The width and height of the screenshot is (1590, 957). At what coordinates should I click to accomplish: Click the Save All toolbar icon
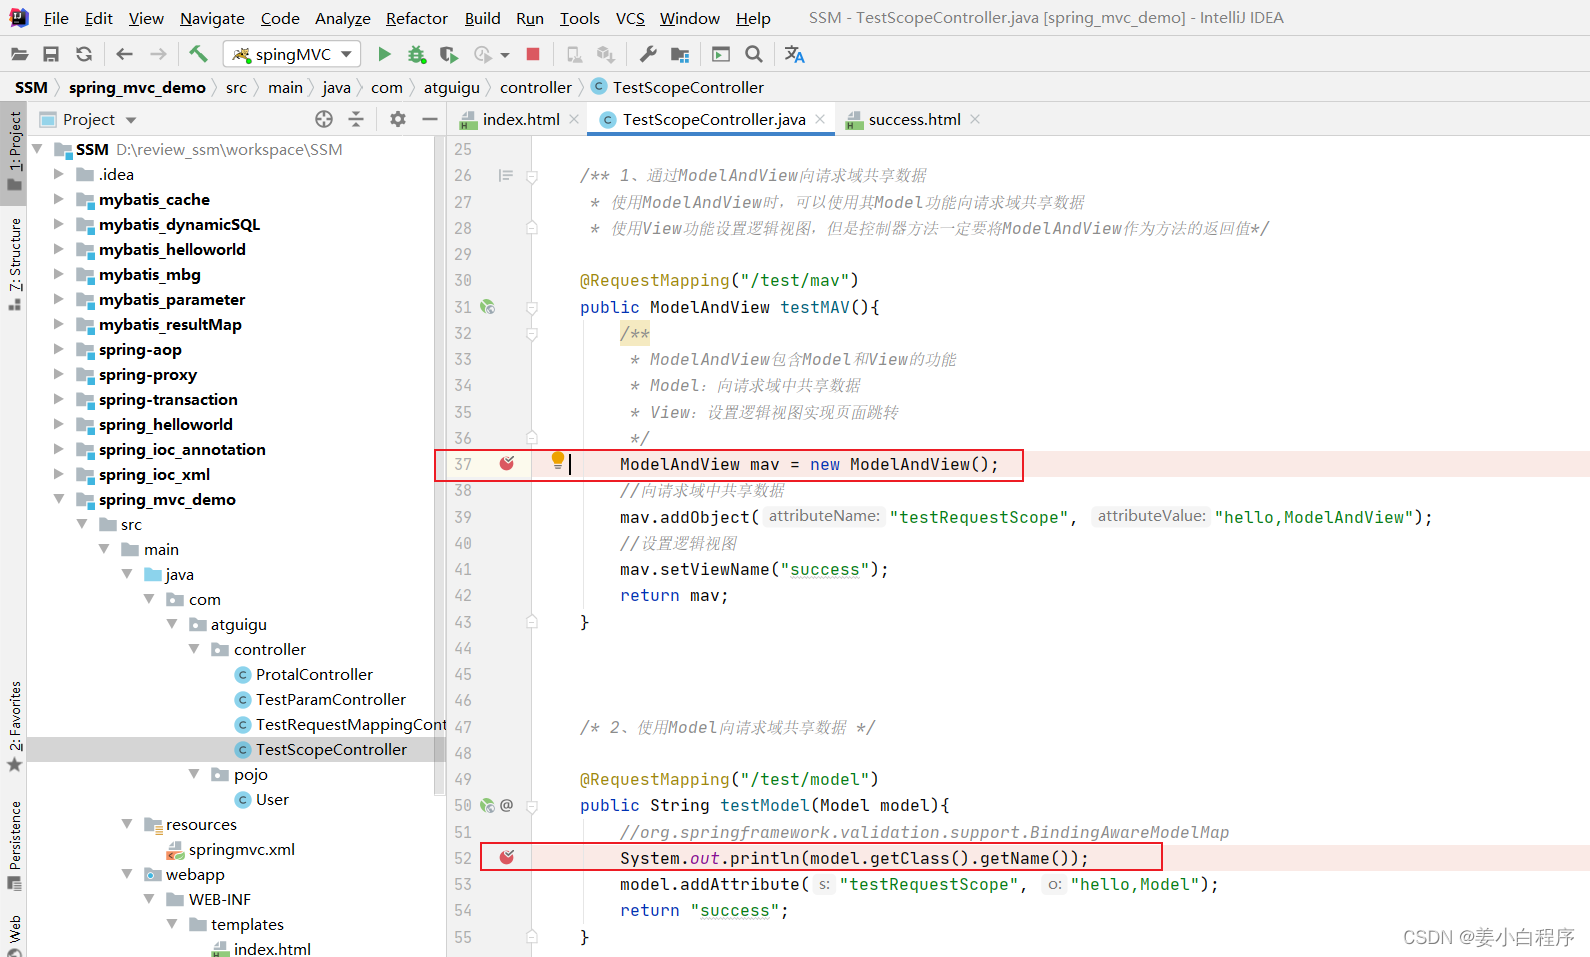[x=51, y=54]
